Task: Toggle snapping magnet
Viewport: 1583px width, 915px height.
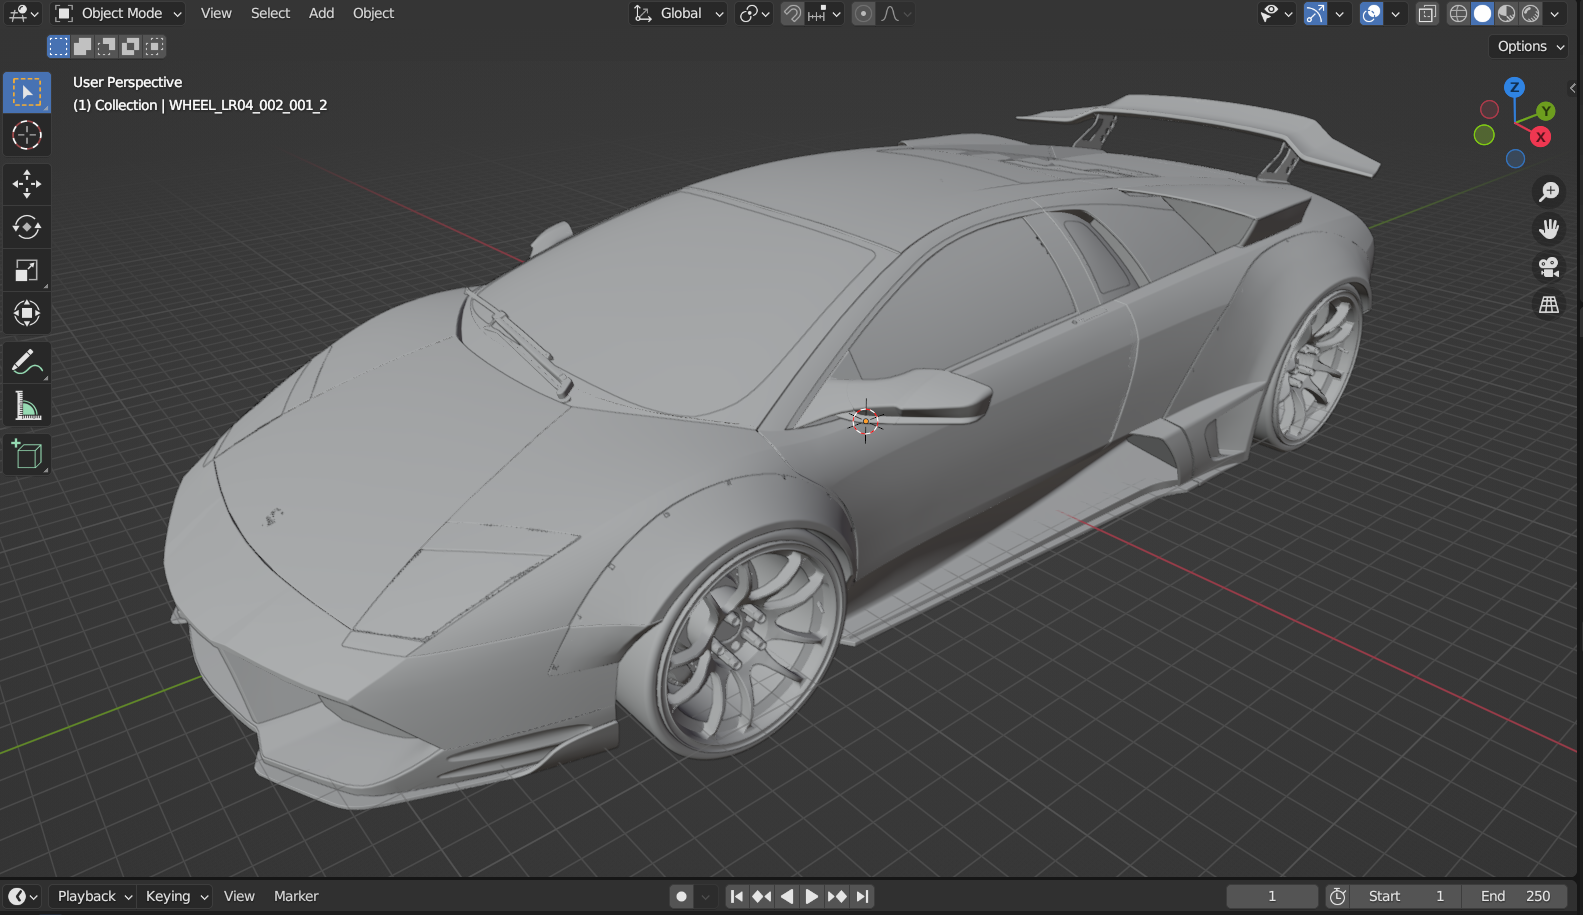Action: click(x=792, y=14)
